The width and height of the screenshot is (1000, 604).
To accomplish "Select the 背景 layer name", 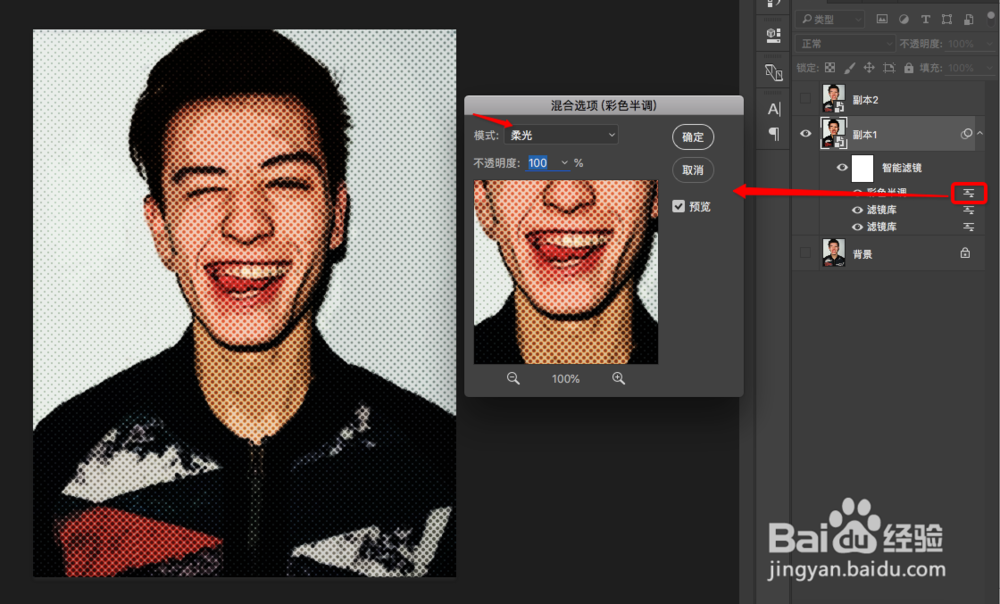I will (862, 254).
